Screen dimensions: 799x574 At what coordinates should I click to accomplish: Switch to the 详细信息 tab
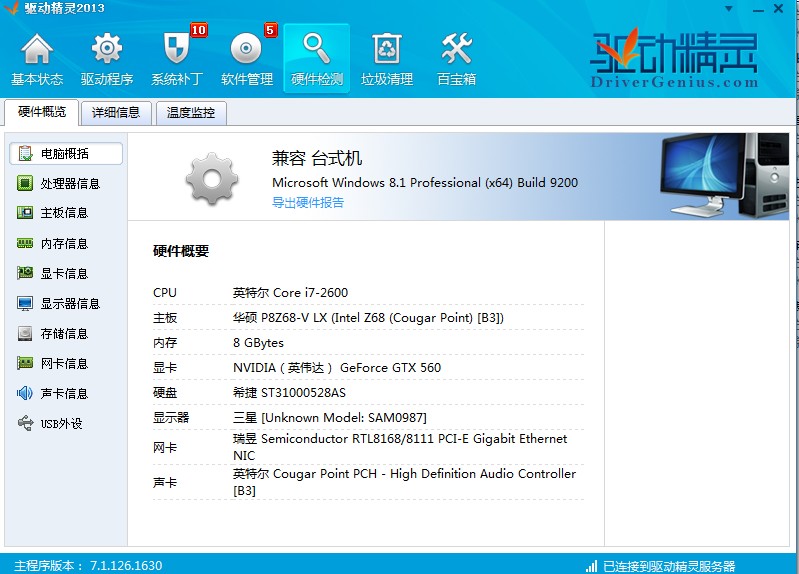(116, 113)
